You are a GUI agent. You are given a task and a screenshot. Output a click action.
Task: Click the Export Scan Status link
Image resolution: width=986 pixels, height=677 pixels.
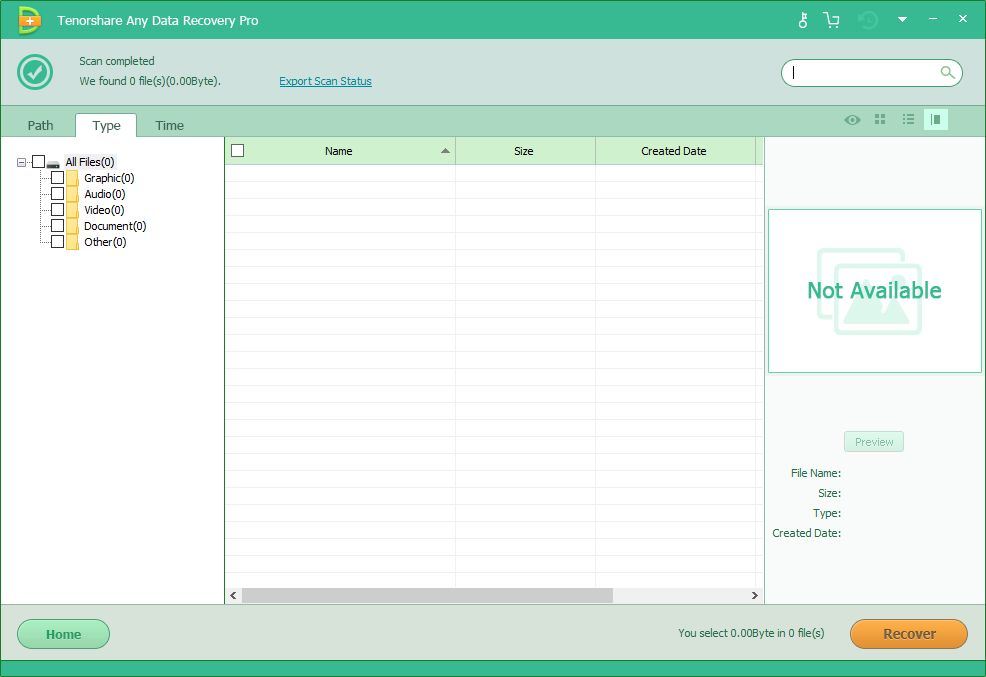click(x=325, y=81)
